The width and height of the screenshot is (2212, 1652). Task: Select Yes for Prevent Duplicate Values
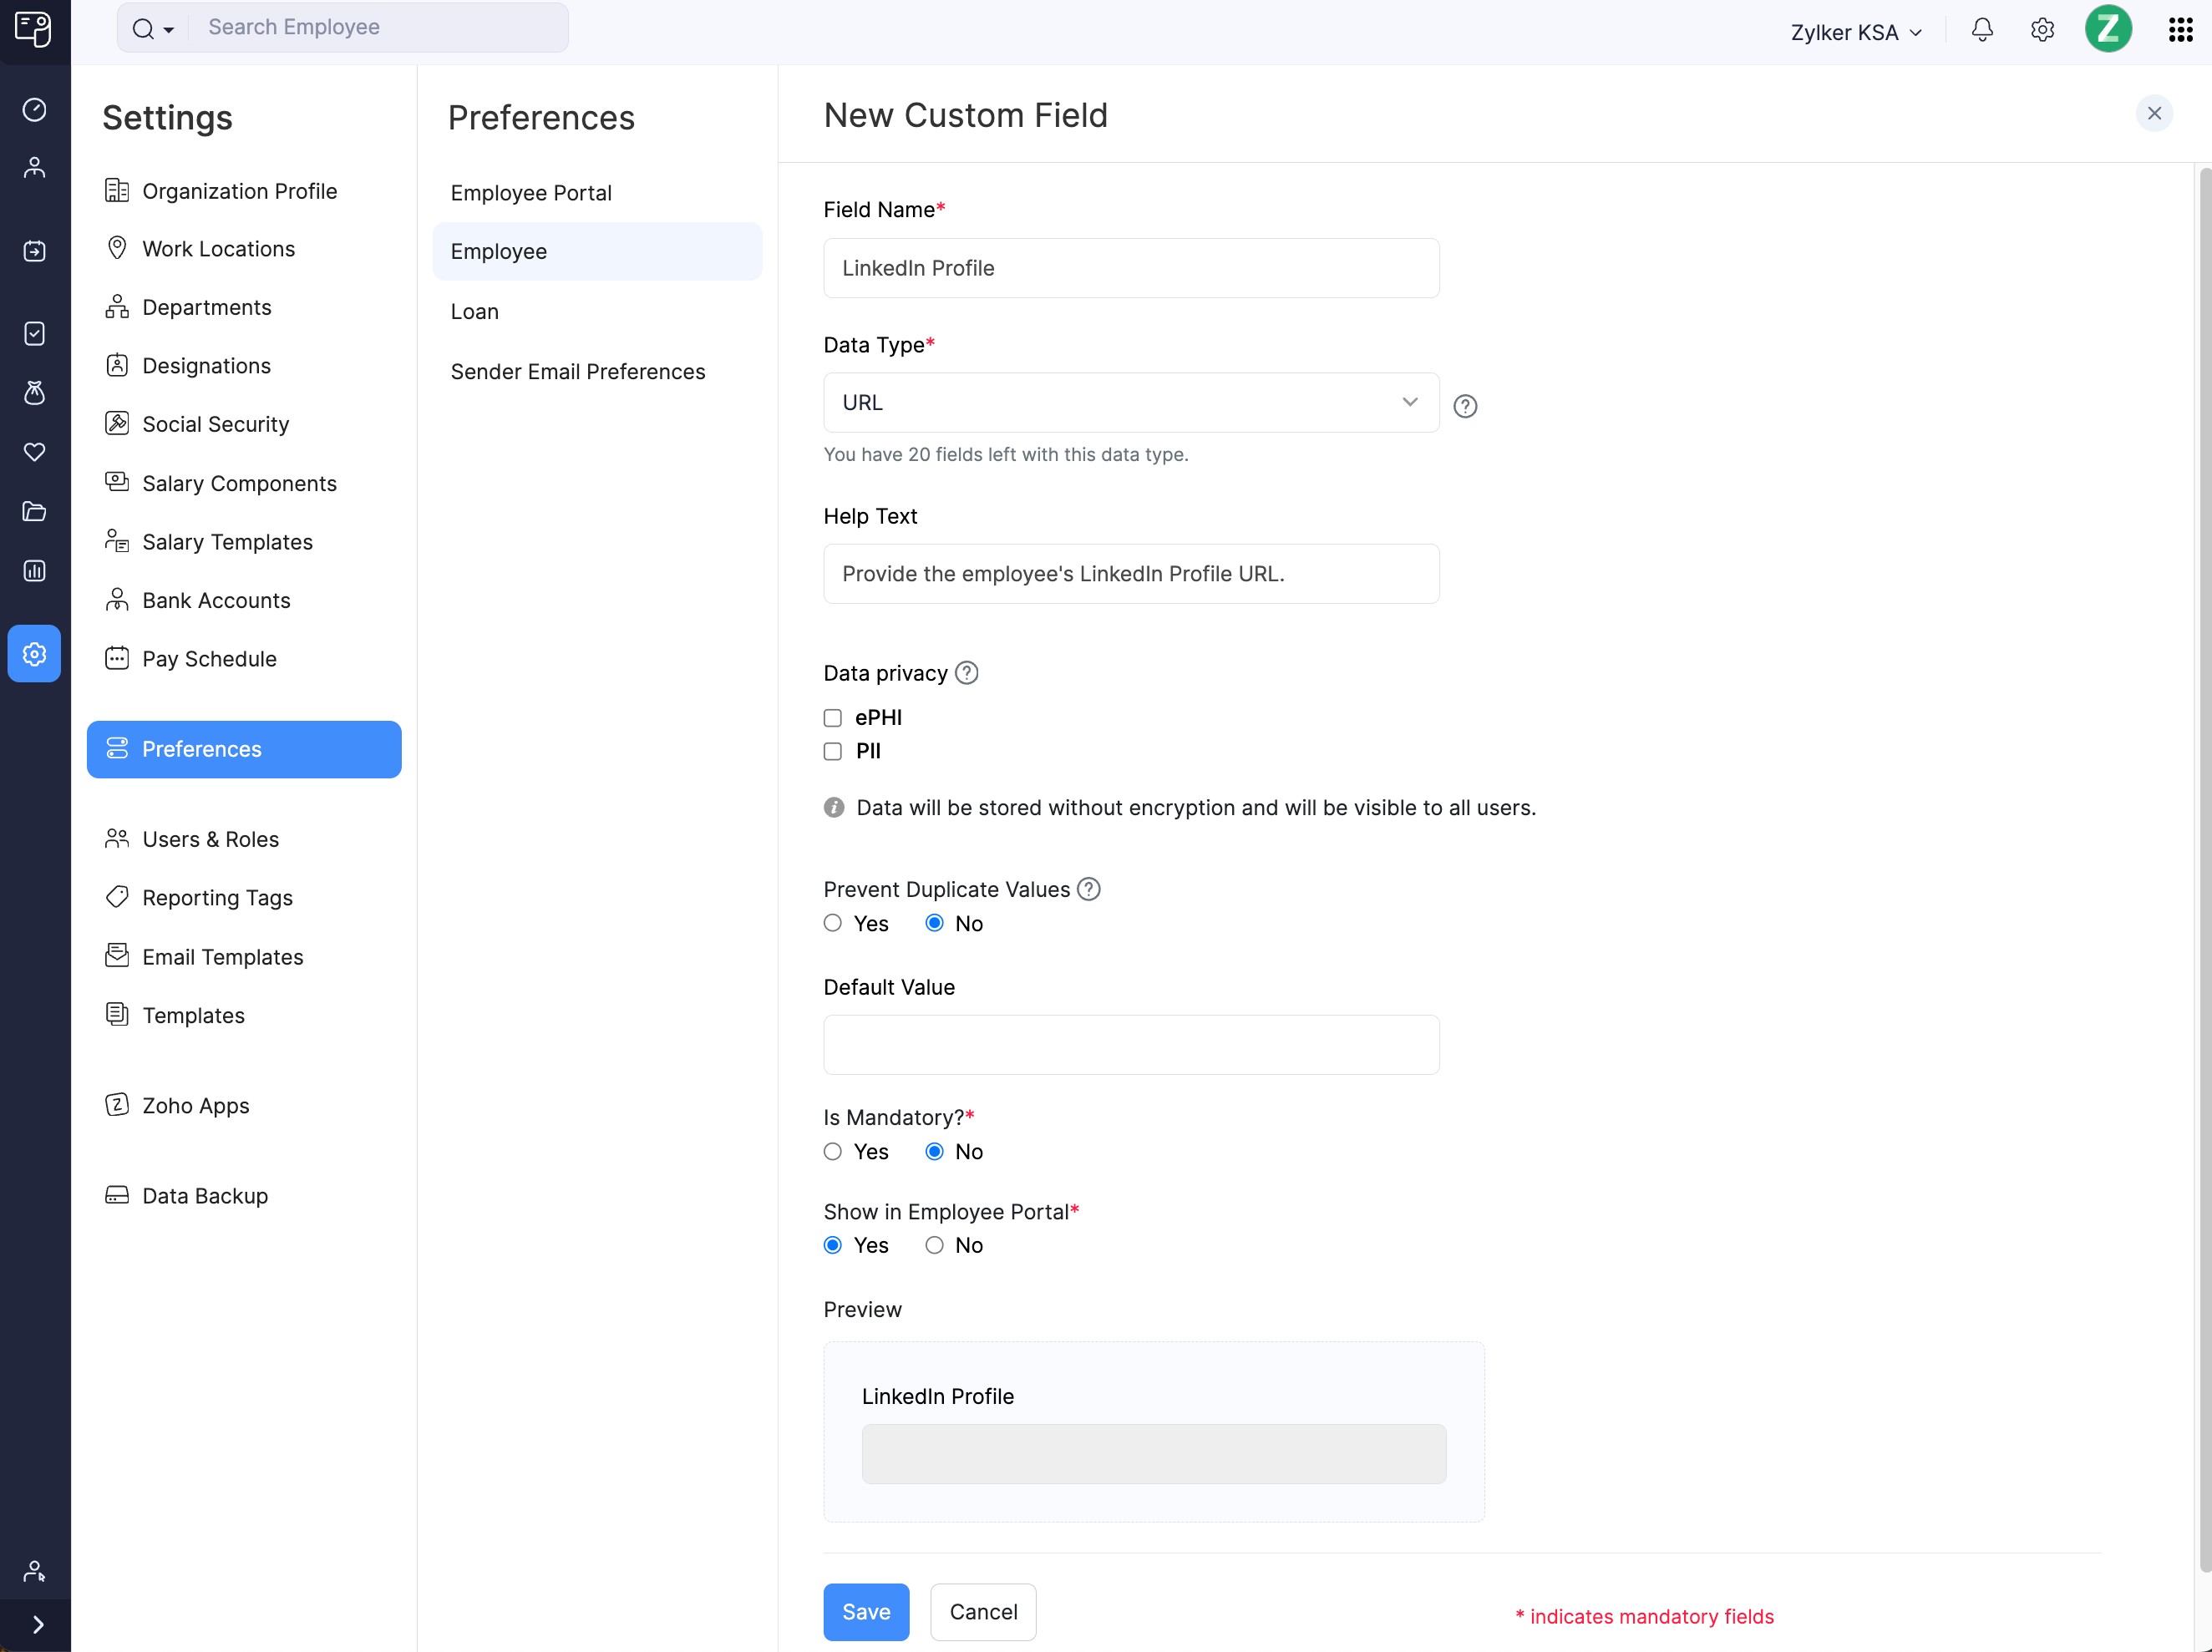832,923
